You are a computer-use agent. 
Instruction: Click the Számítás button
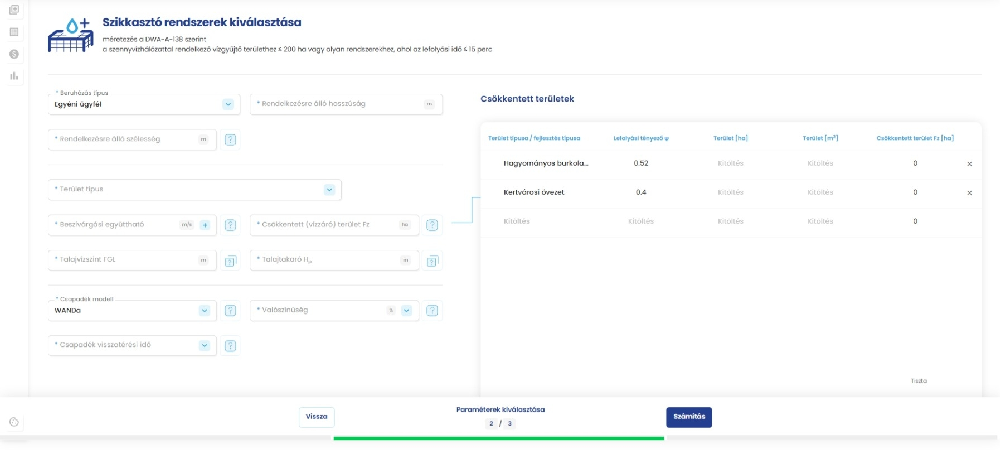tap(689, 417)
